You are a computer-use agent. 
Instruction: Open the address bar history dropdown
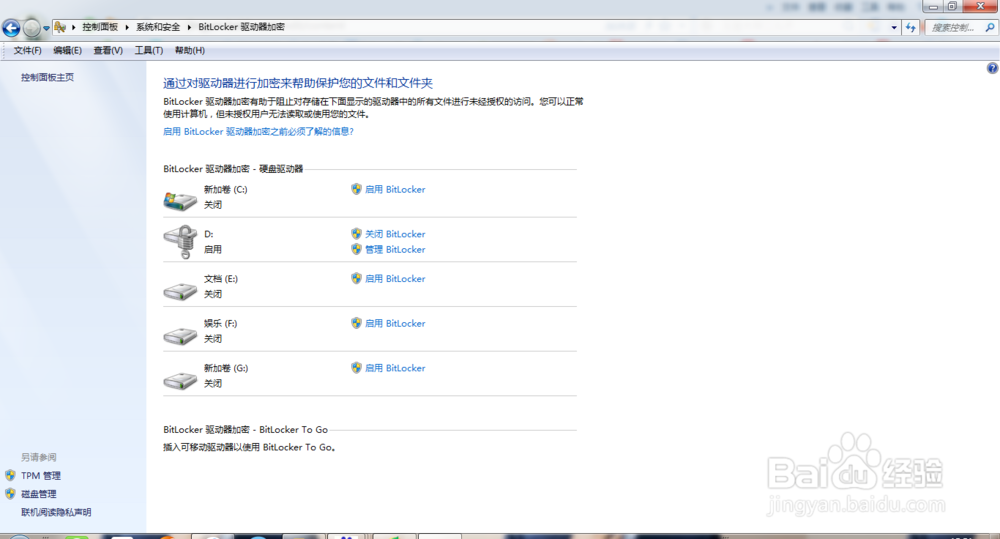click(893, 27)
